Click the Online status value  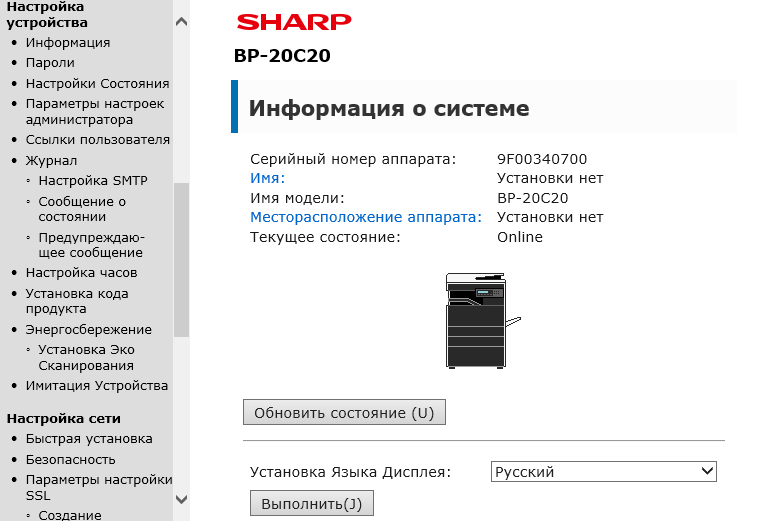pos(519,237)
